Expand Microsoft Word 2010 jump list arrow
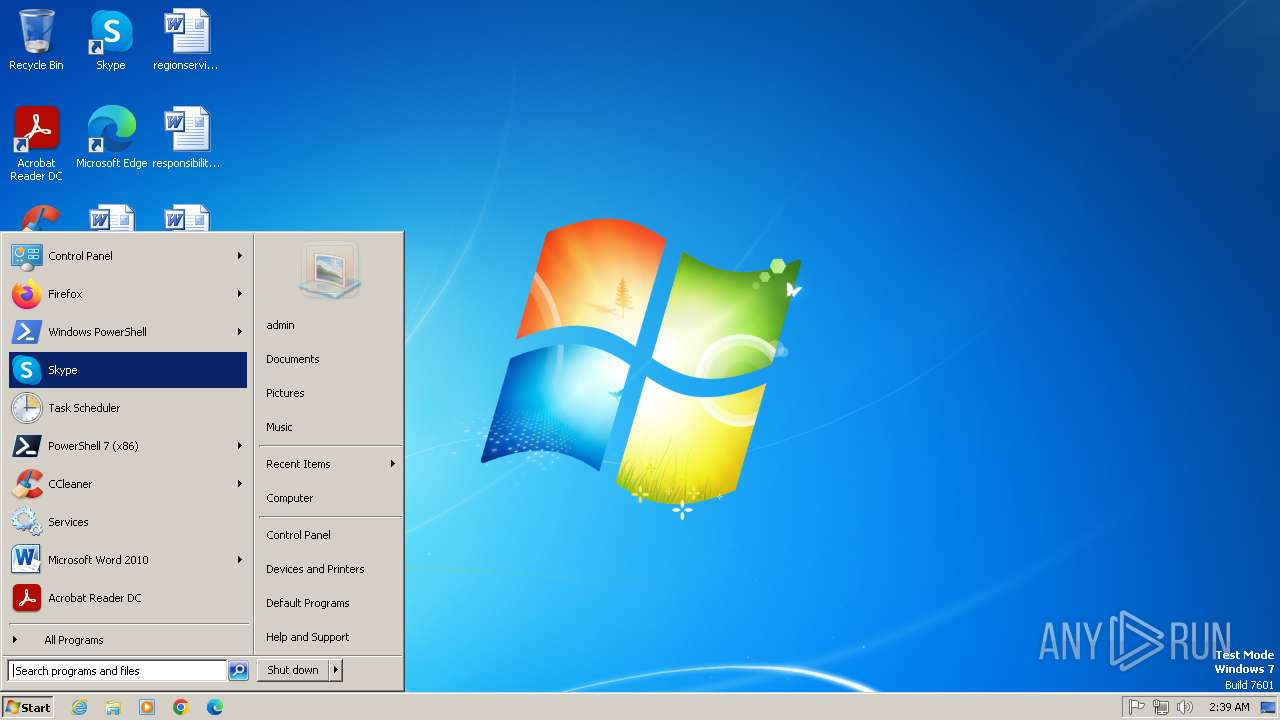The width and height of the screenshot is (1280, 720). (x=240, y=560)
